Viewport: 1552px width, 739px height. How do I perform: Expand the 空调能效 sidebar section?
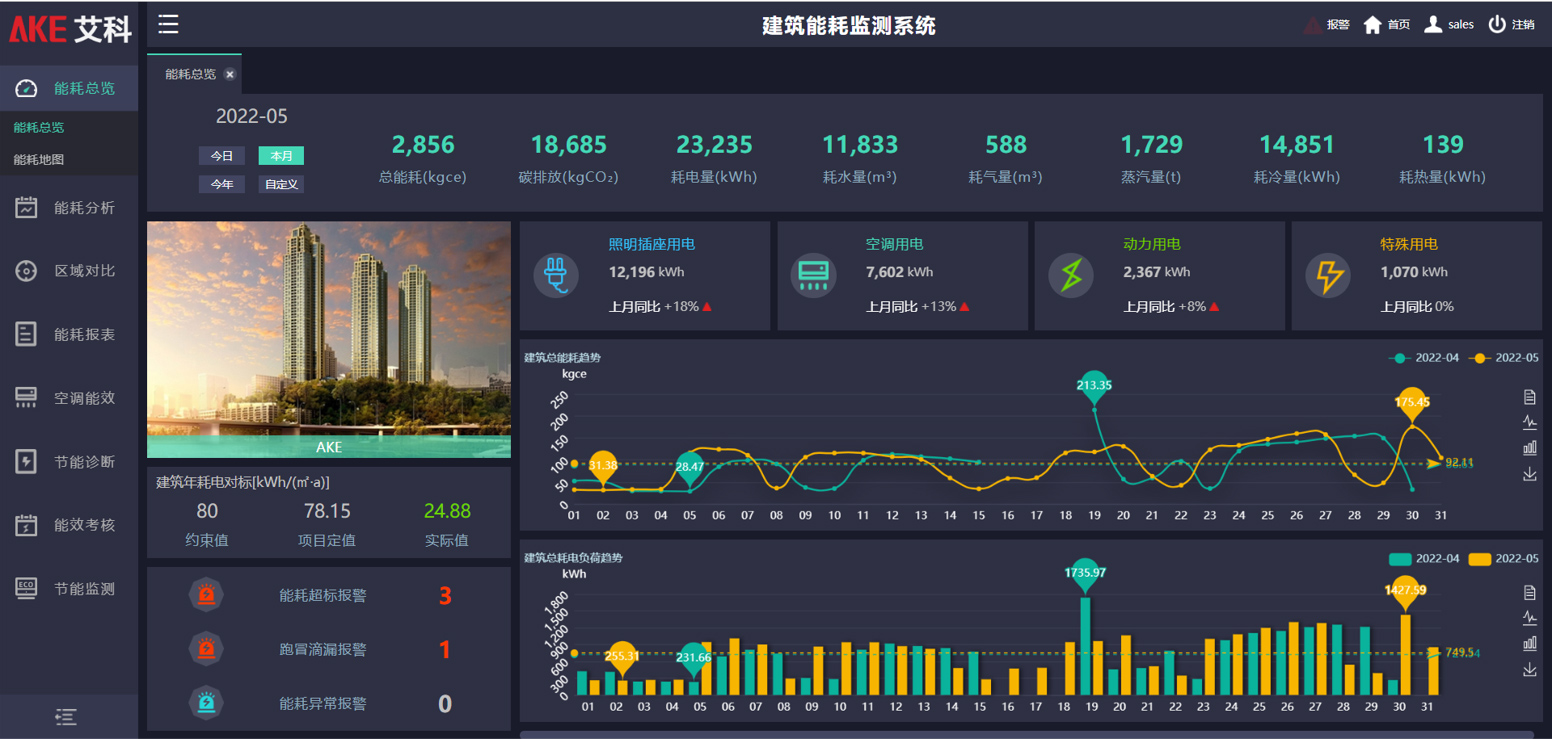[69, 398]
